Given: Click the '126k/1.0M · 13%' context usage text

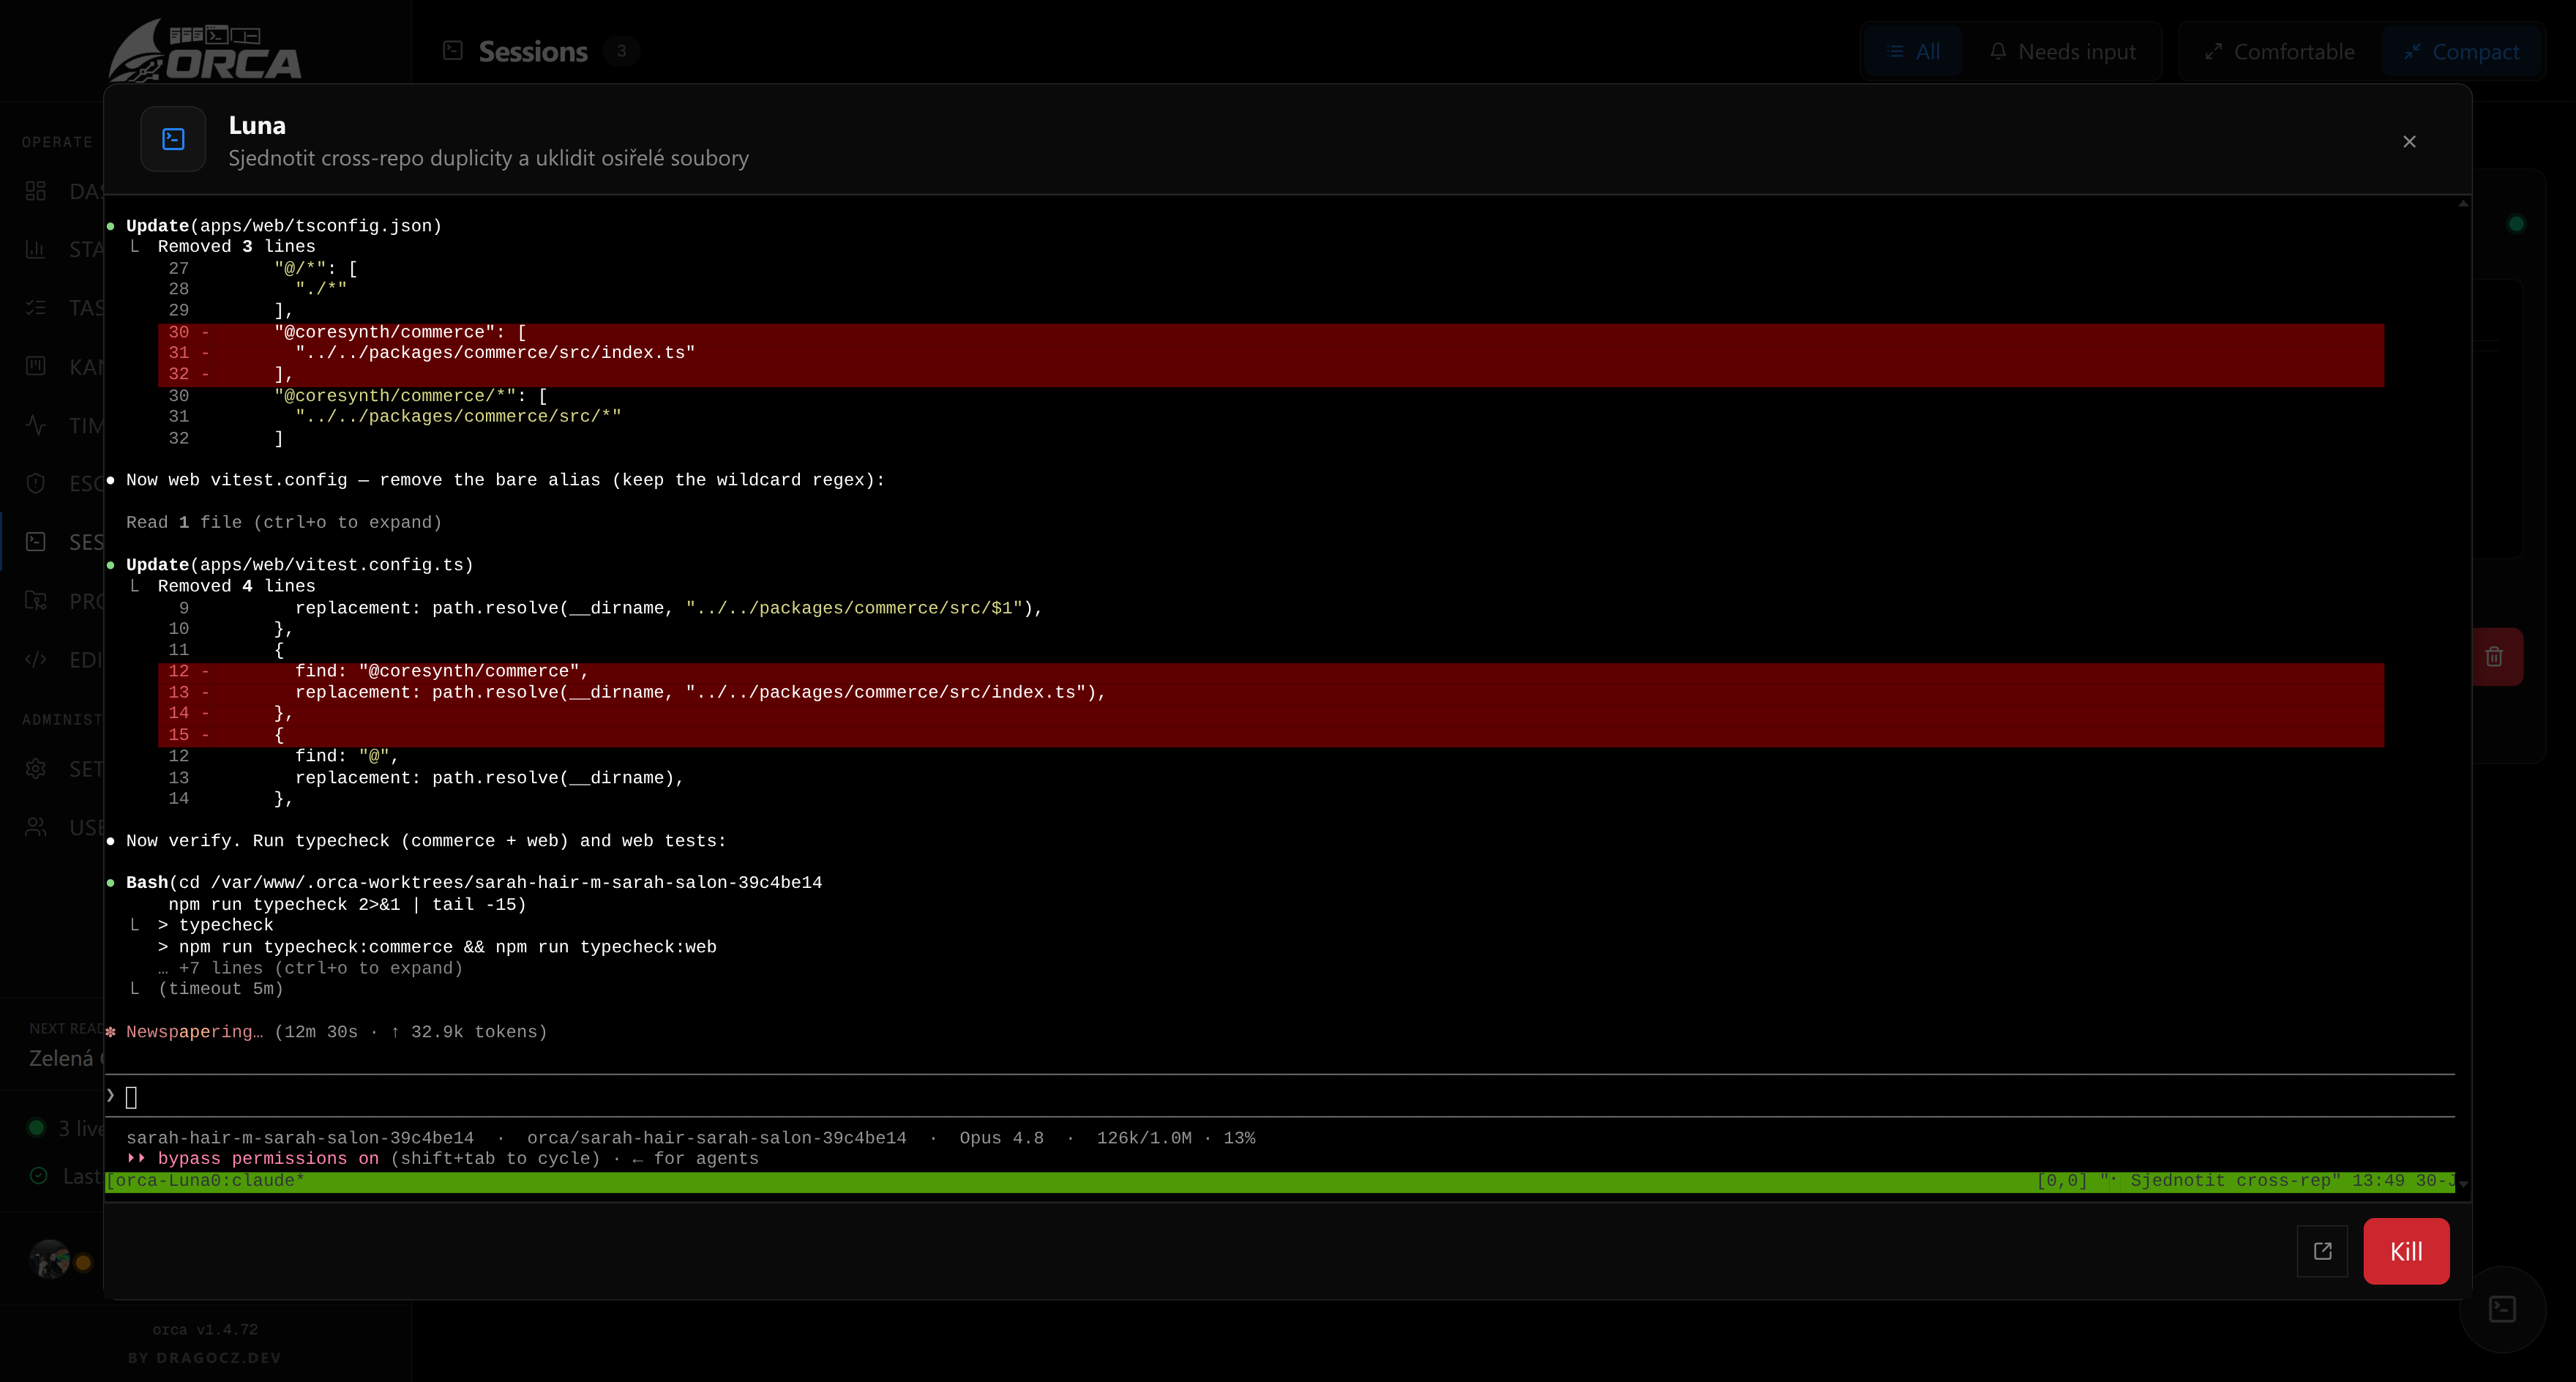Looking at the screenshot, I should (1176, 1138).
